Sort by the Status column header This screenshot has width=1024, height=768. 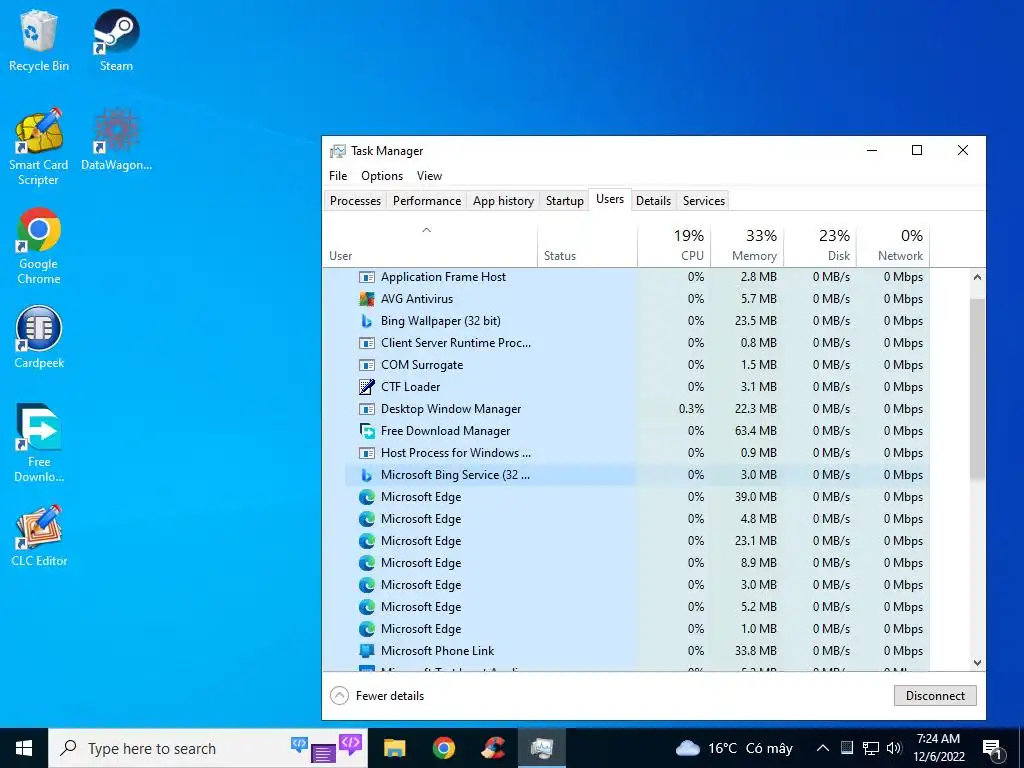click(587, 245)
